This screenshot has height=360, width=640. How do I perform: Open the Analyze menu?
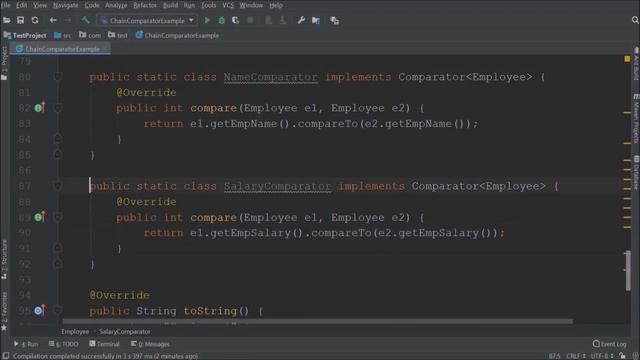click(116, 5)
